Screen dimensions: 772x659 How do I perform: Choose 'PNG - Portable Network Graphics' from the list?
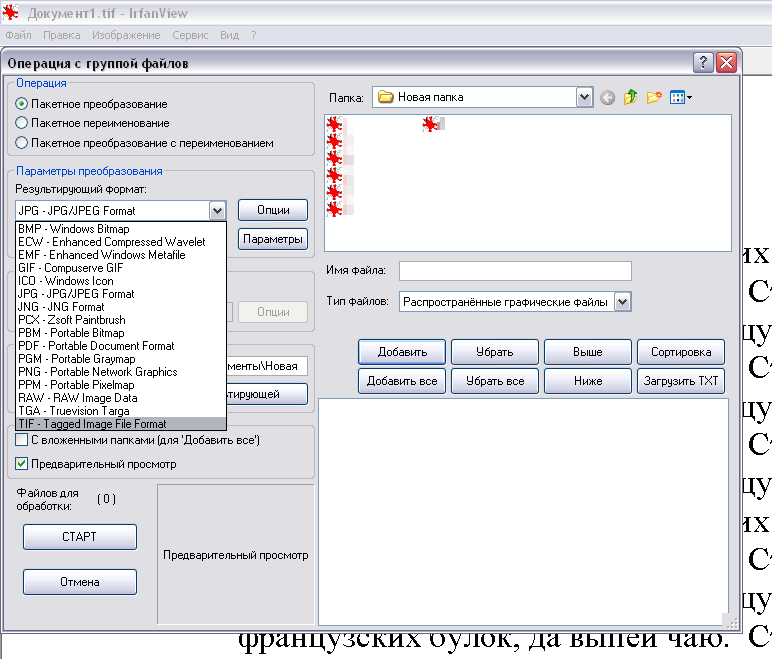point(98,372)
